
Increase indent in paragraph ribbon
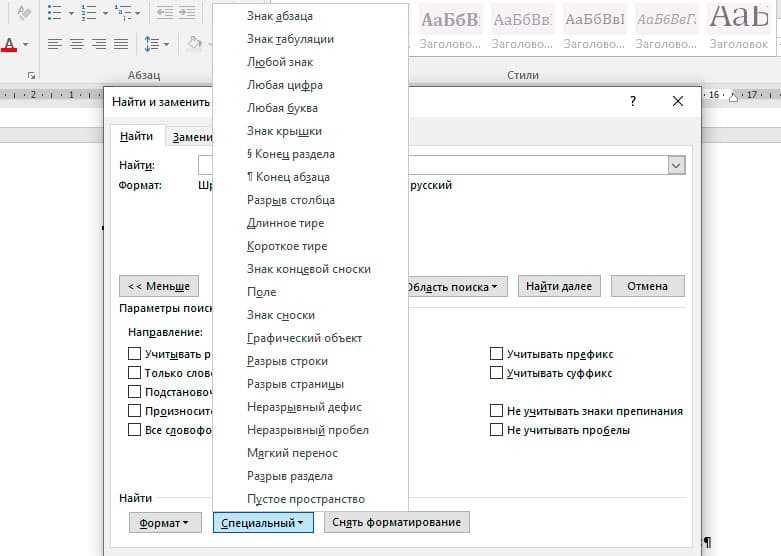pos(187,13)
